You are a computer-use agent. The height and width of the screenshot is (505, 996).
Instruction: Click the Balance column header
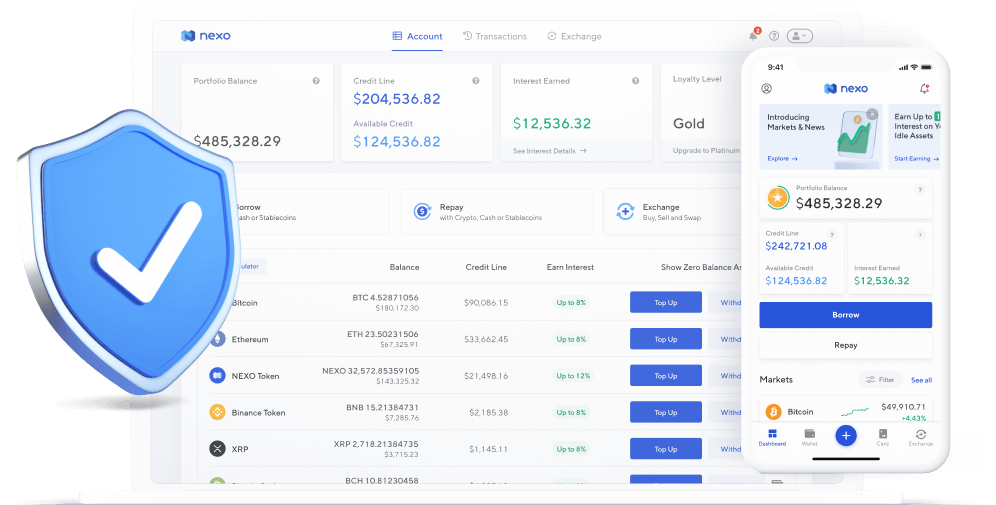tap(404, 267)
